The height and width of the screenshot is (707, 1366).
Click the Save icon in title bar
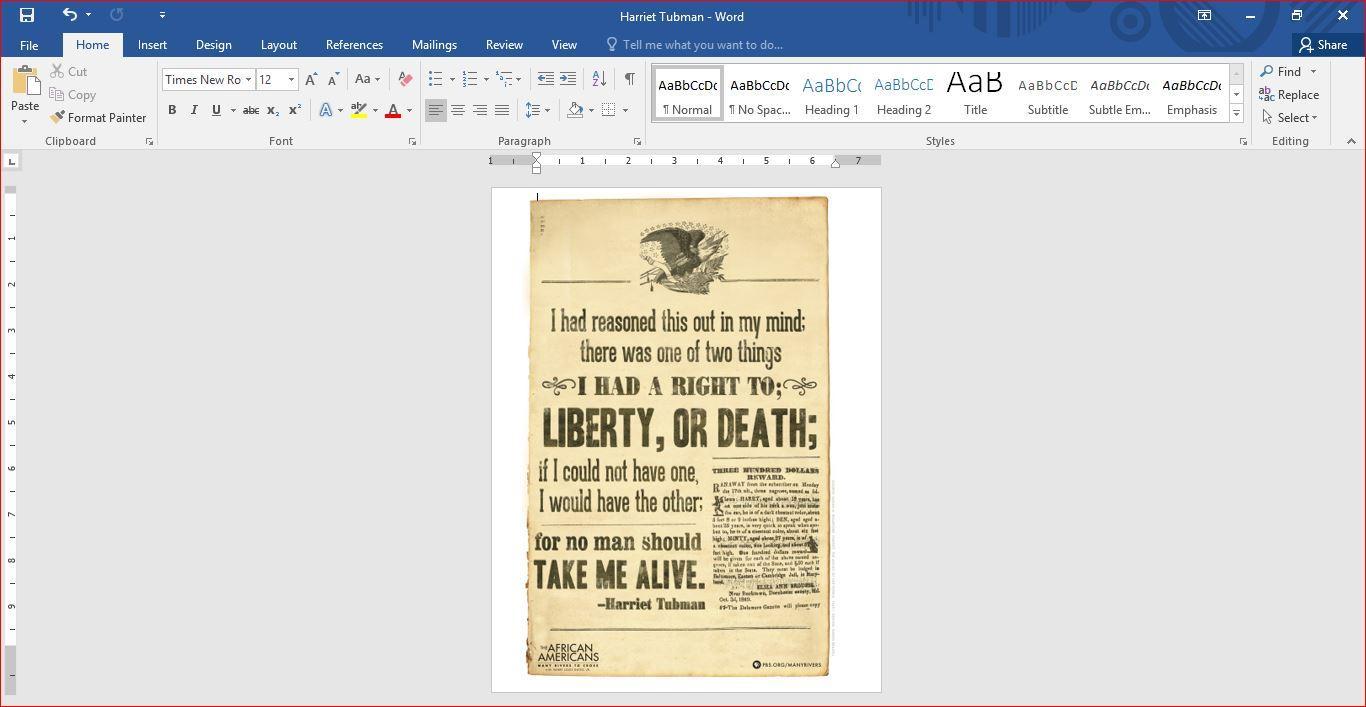point(27,15)
